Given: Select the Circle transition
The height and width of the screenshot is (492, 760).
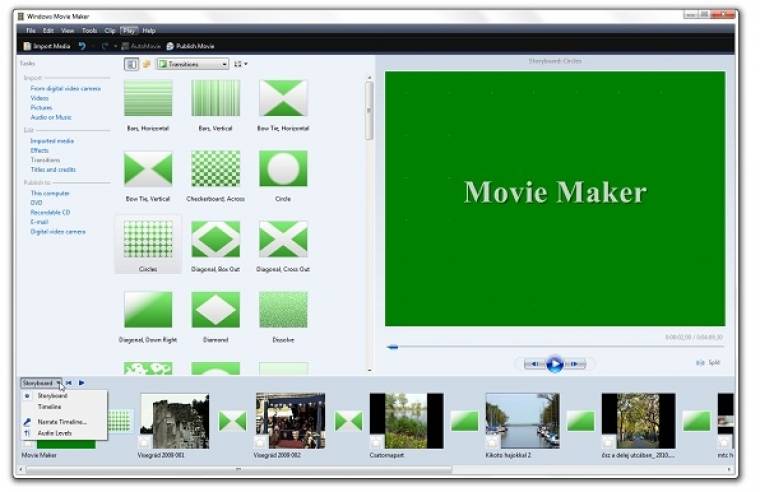Looking at the screenshot, I should tap(283, 176).
